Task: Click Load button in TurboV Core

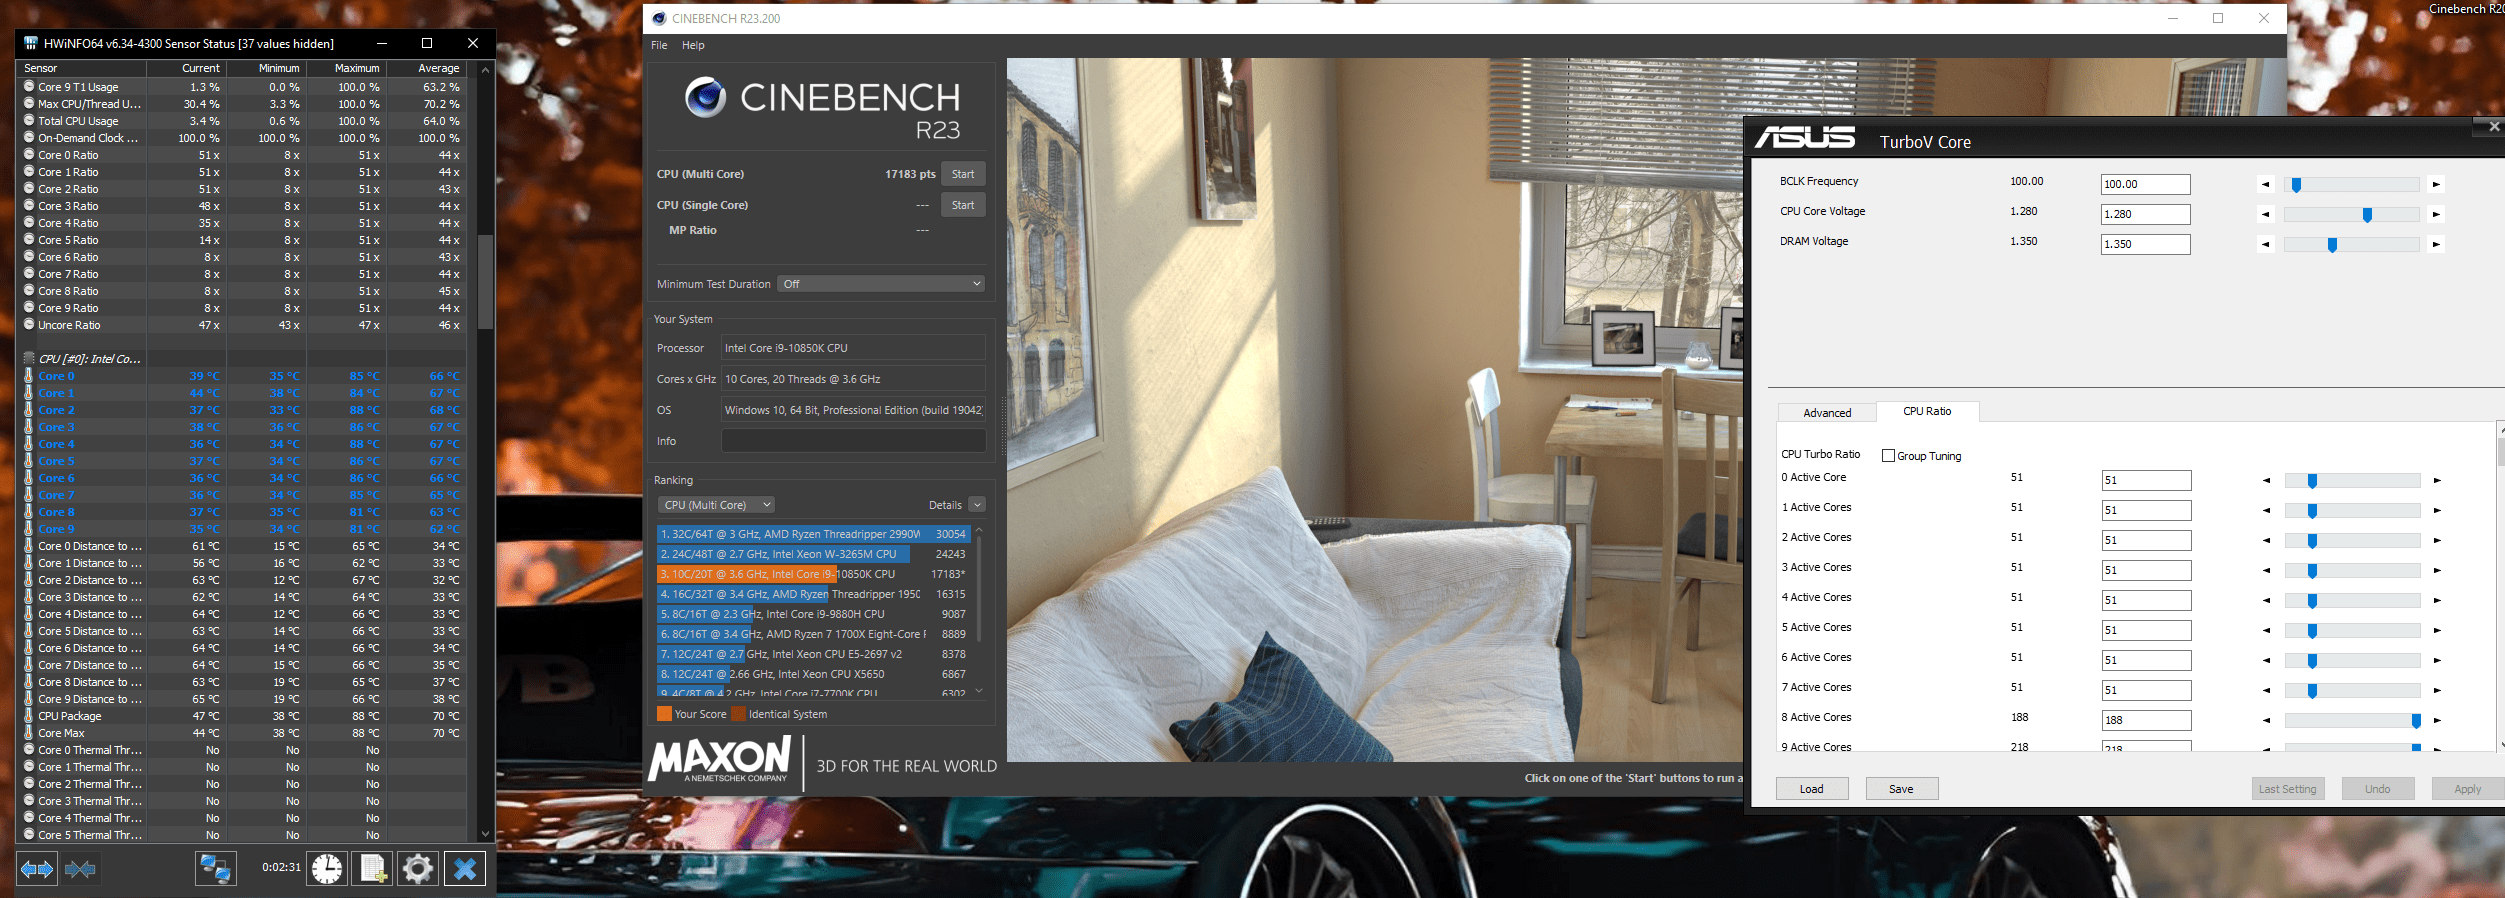Action: [x=1812, y=789]
